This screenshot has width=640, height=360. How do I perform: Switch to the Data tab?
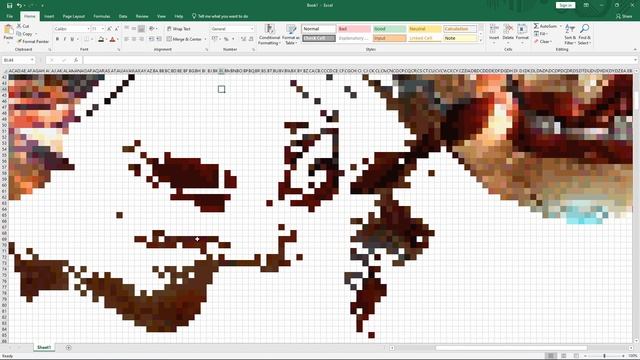123,16
